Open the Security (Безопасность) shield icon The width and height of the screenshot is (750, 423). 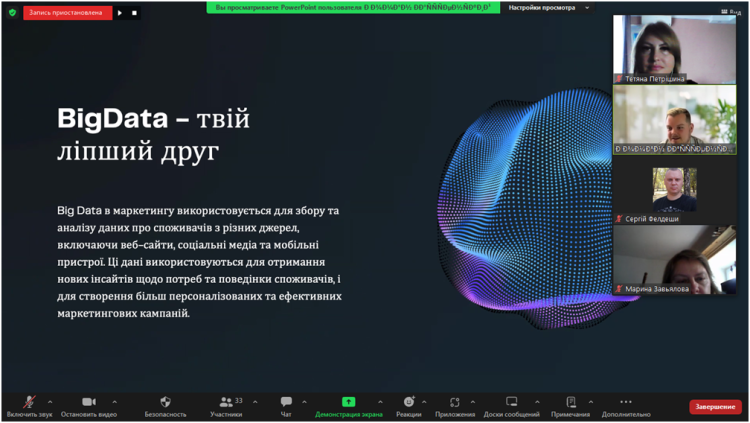pyautogui.click(x=165, y=402)
